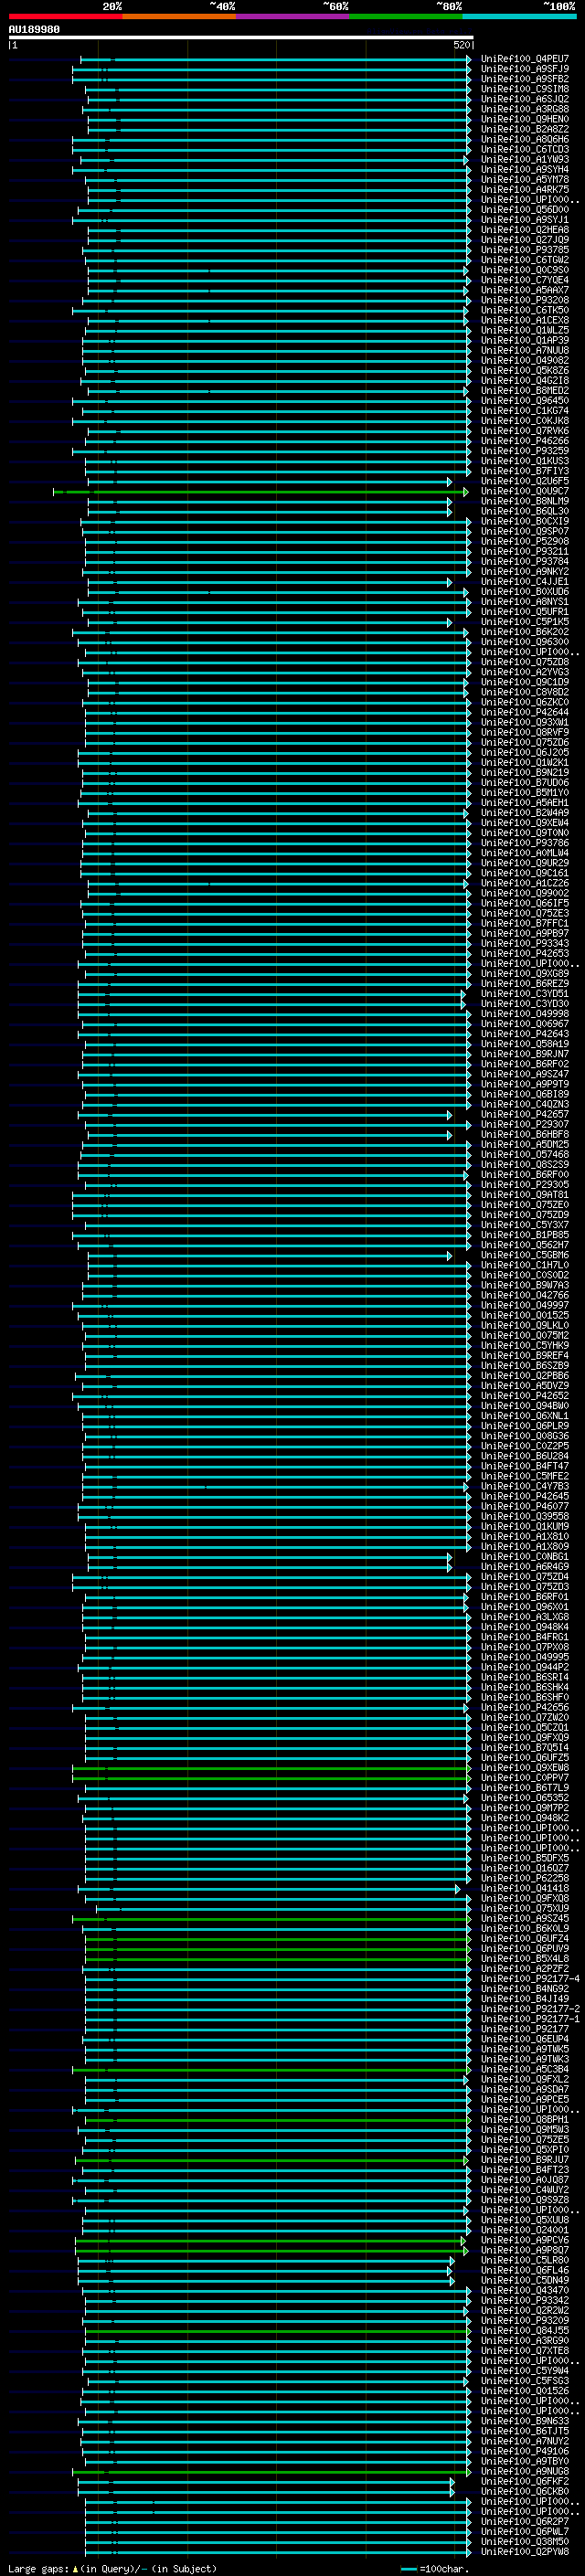Select label UniRef100_A9NUG8
585x2576 pixels.
click(525, 2471)
